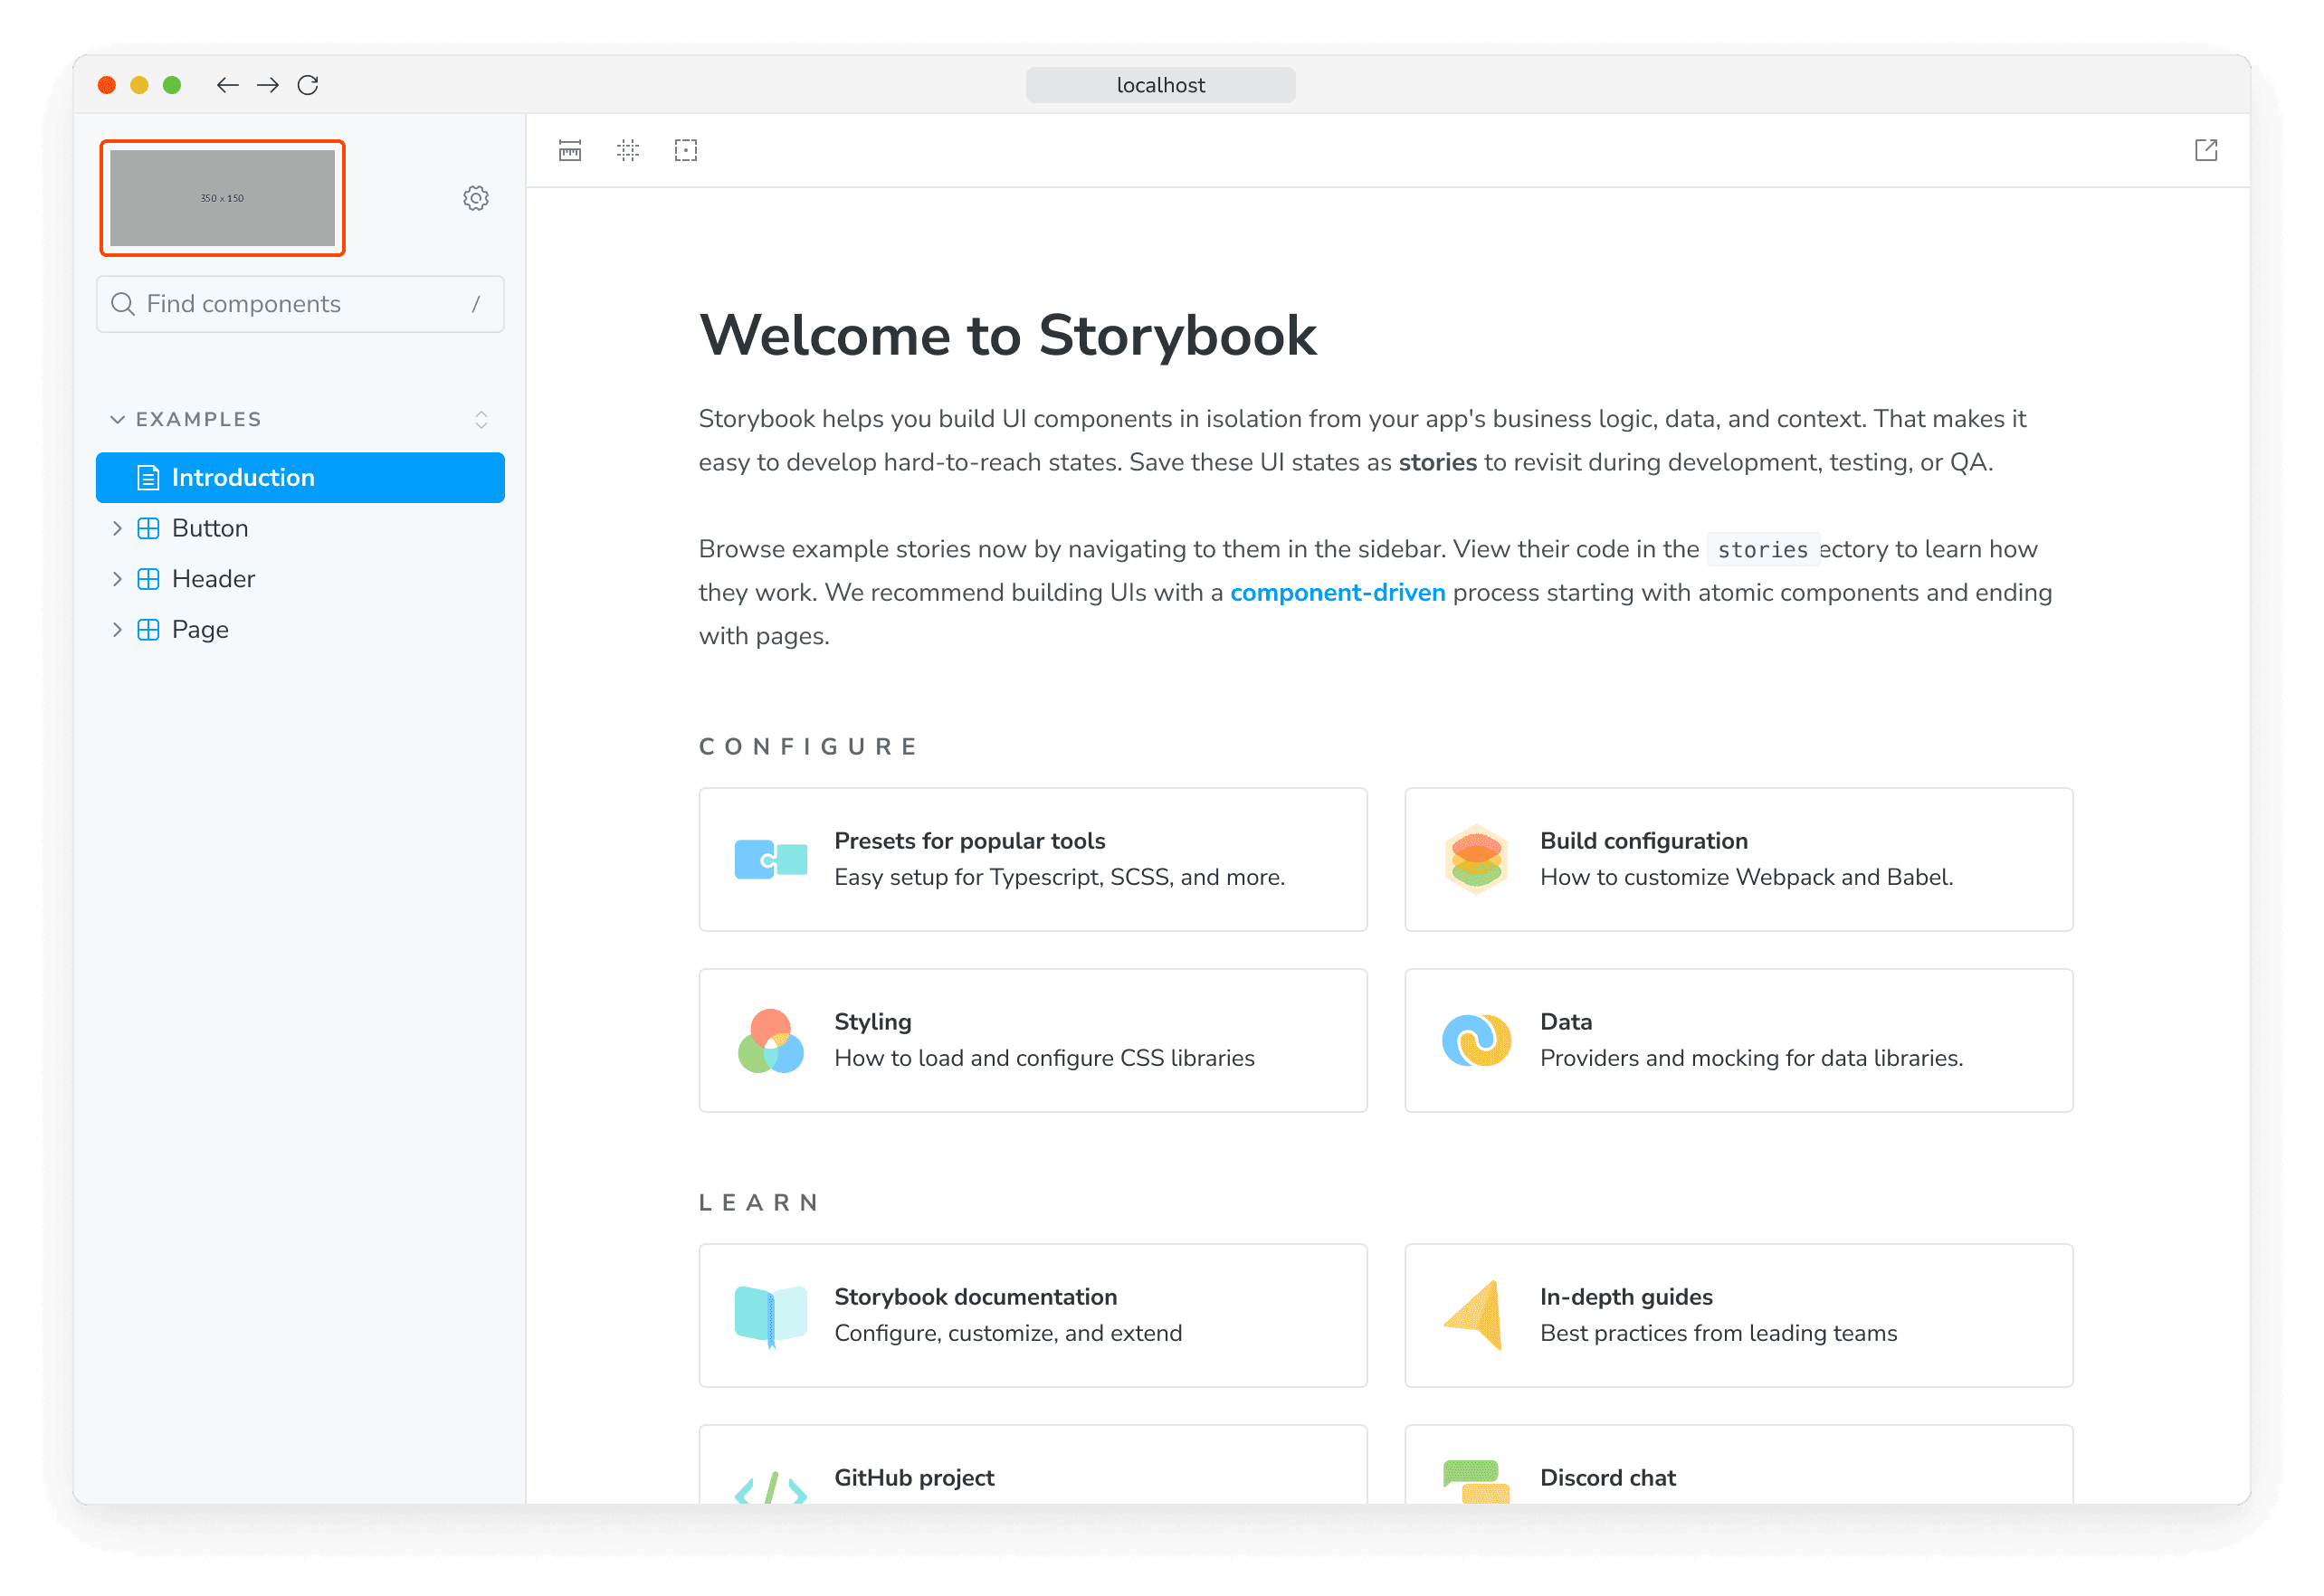Click the Find components search field

(x=300, y=304)
